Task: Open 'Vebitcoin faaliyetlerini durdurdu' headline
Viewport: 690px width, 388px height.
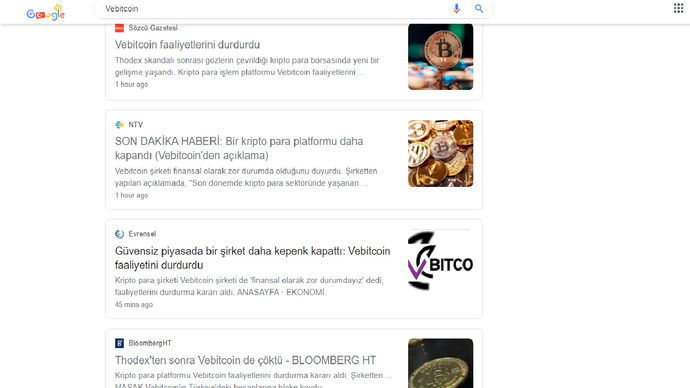Action: point(187,45)
